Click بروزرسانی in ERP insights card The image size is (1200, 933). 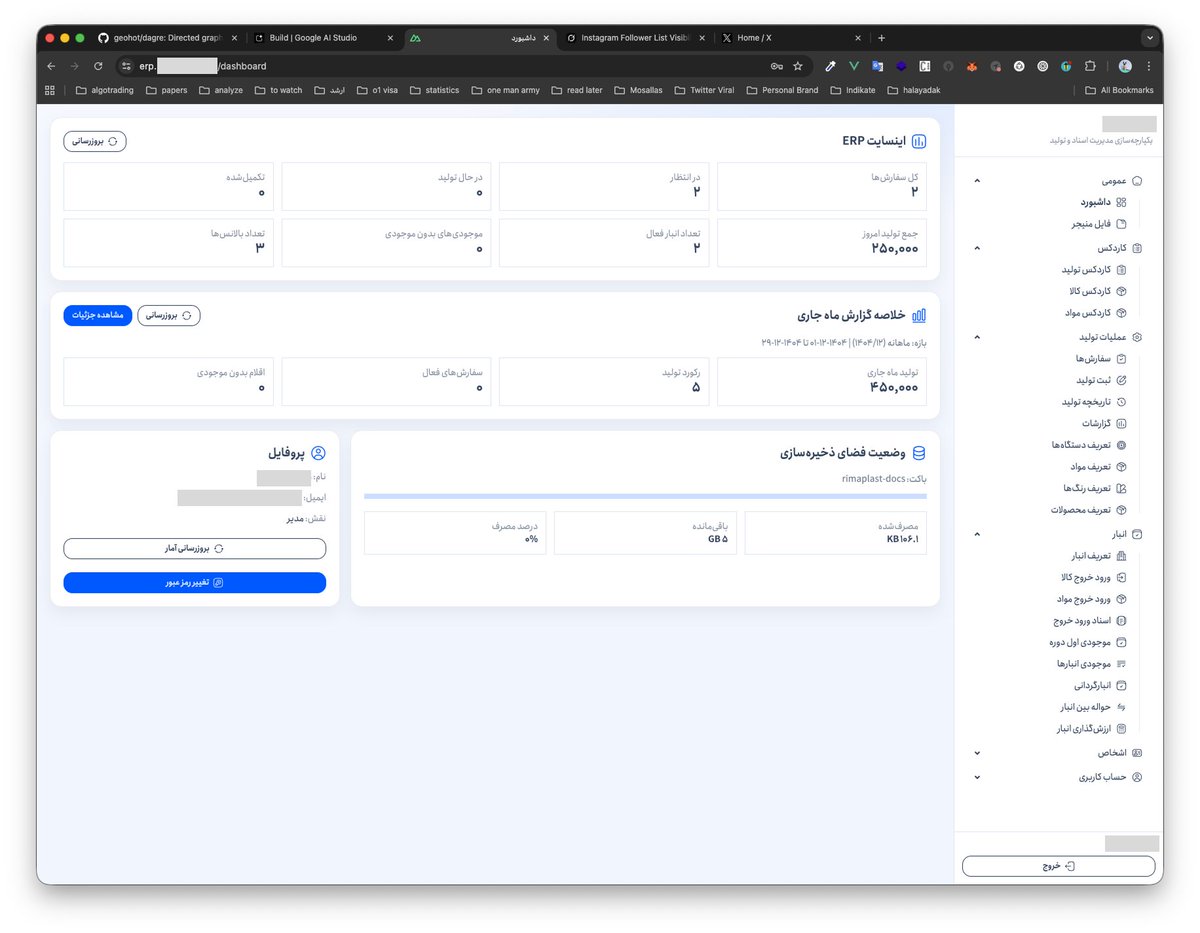tap(95, 142)
